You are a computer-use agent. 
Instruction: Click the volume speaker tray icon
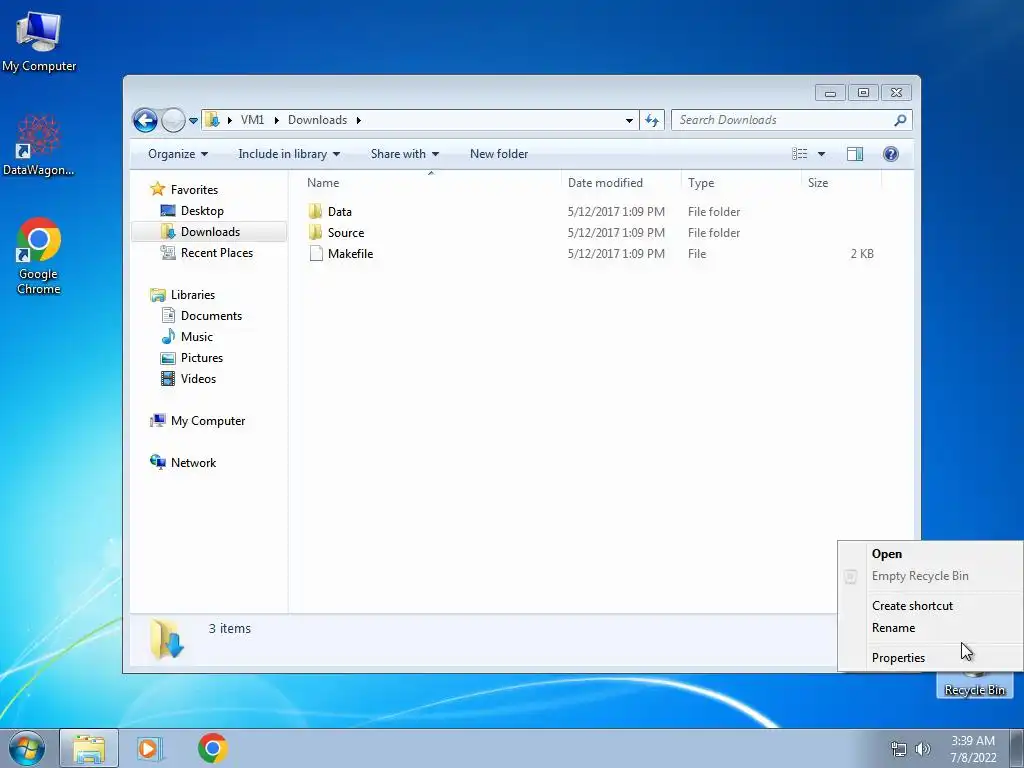[x=922, y=750]
